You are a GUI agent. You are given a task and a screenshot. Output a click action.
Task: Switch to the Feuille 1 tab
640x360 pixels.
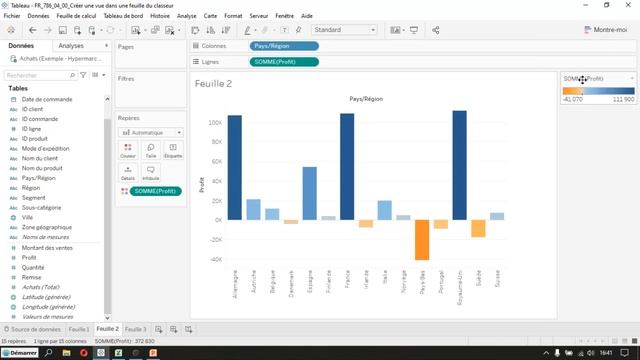[x=78, y=329]
